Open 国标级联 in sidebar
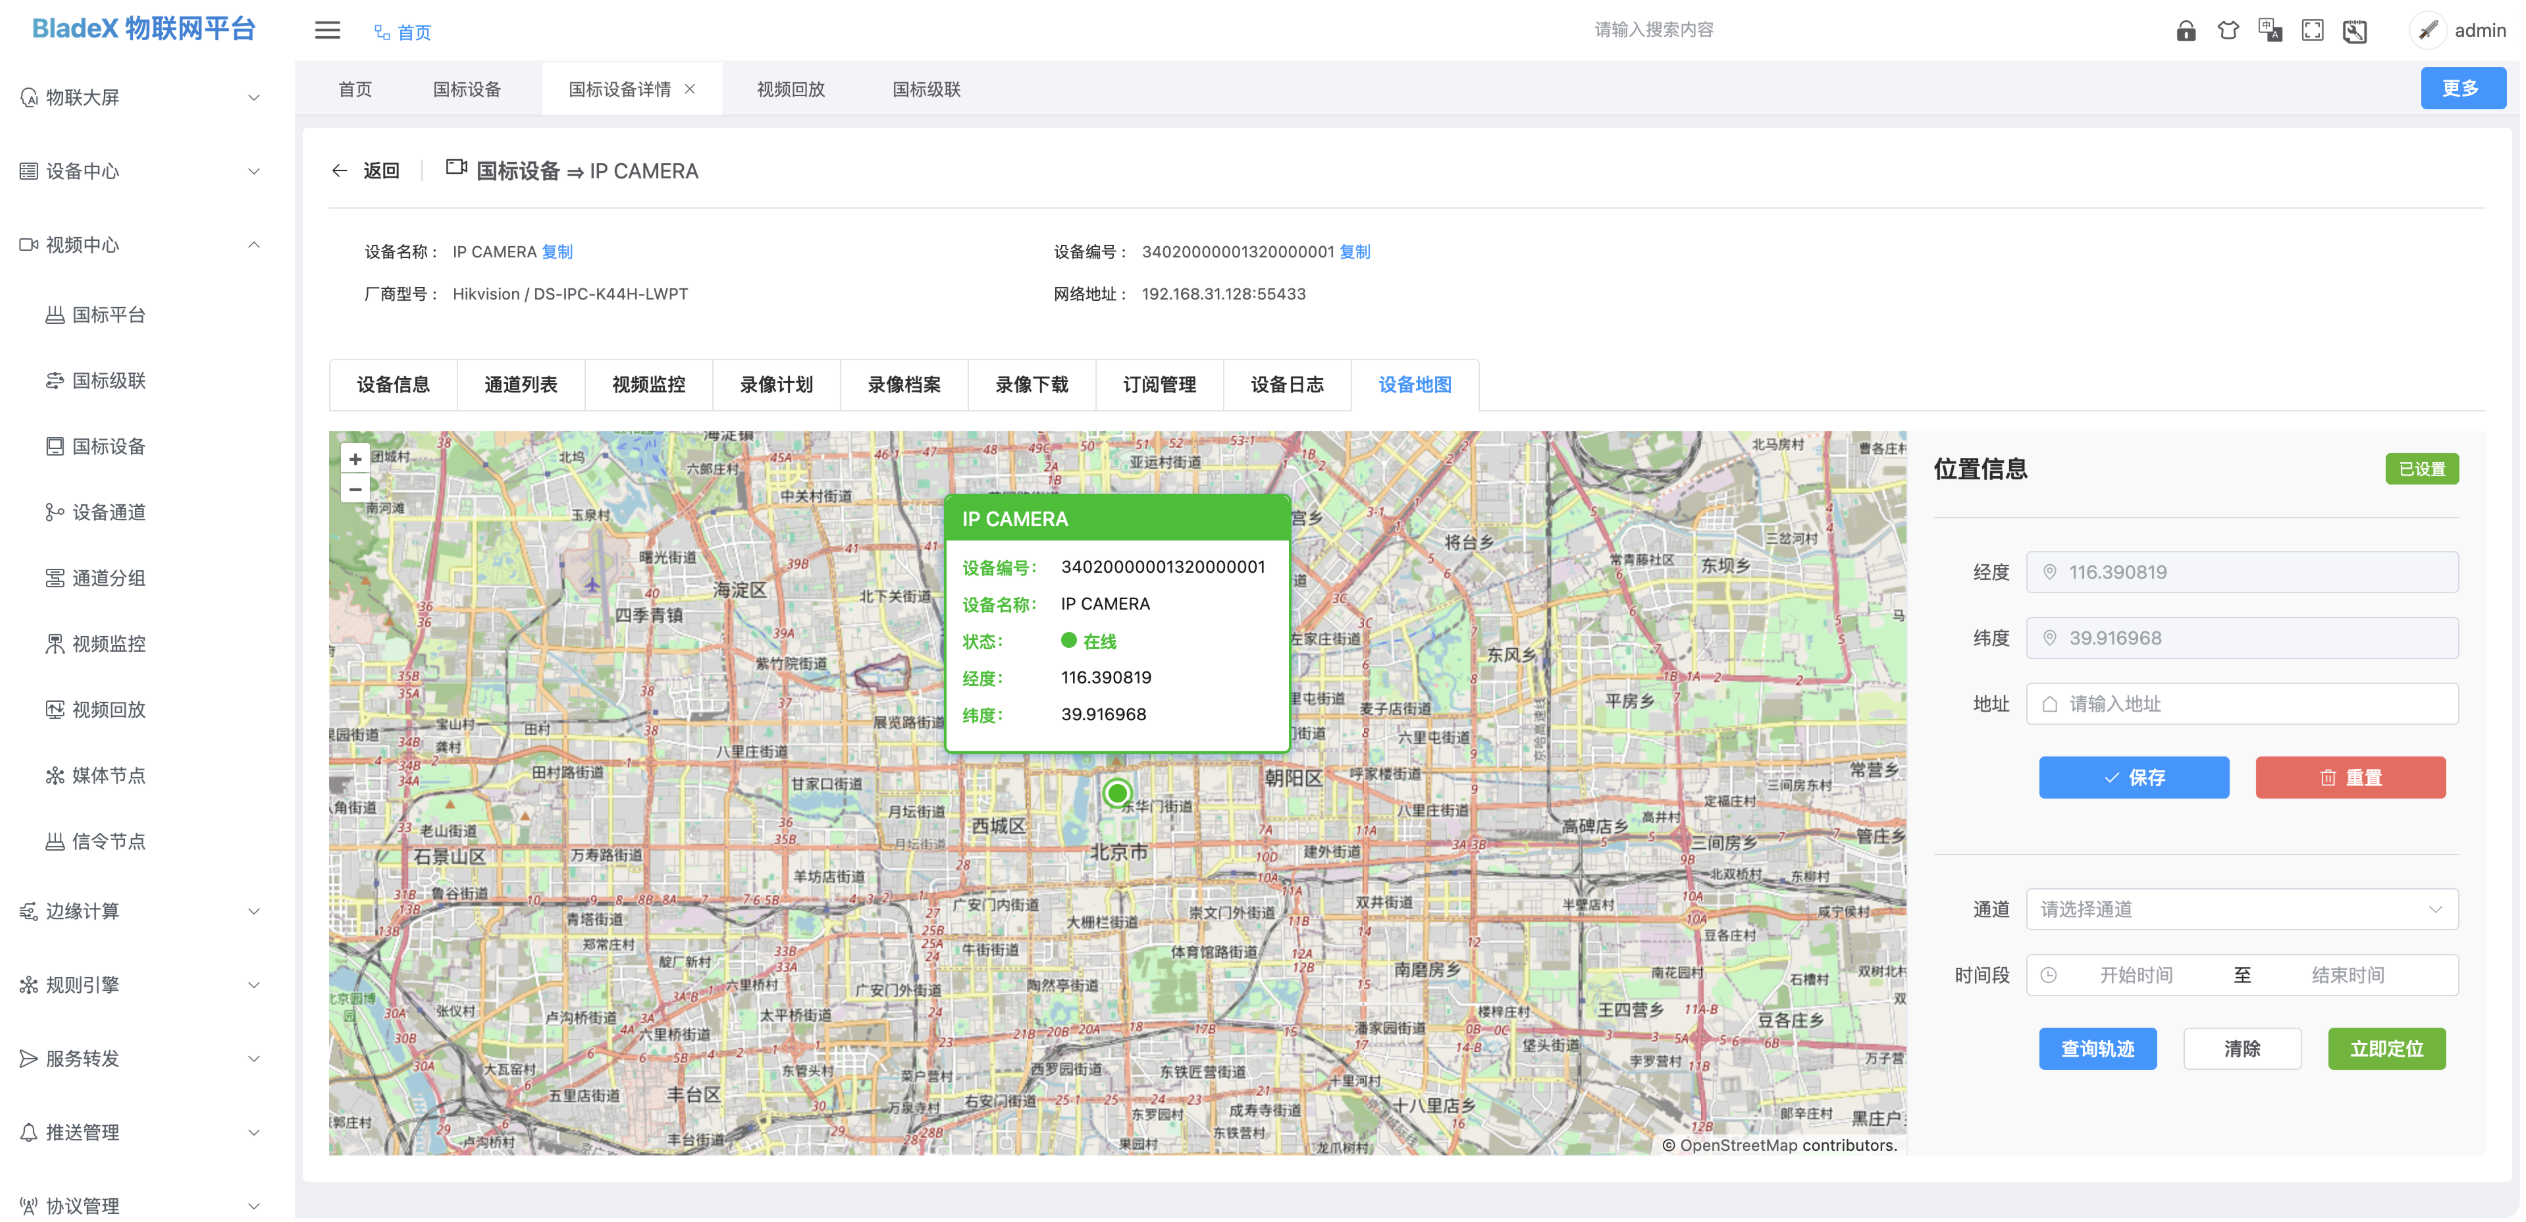 (x=109, y=381)
